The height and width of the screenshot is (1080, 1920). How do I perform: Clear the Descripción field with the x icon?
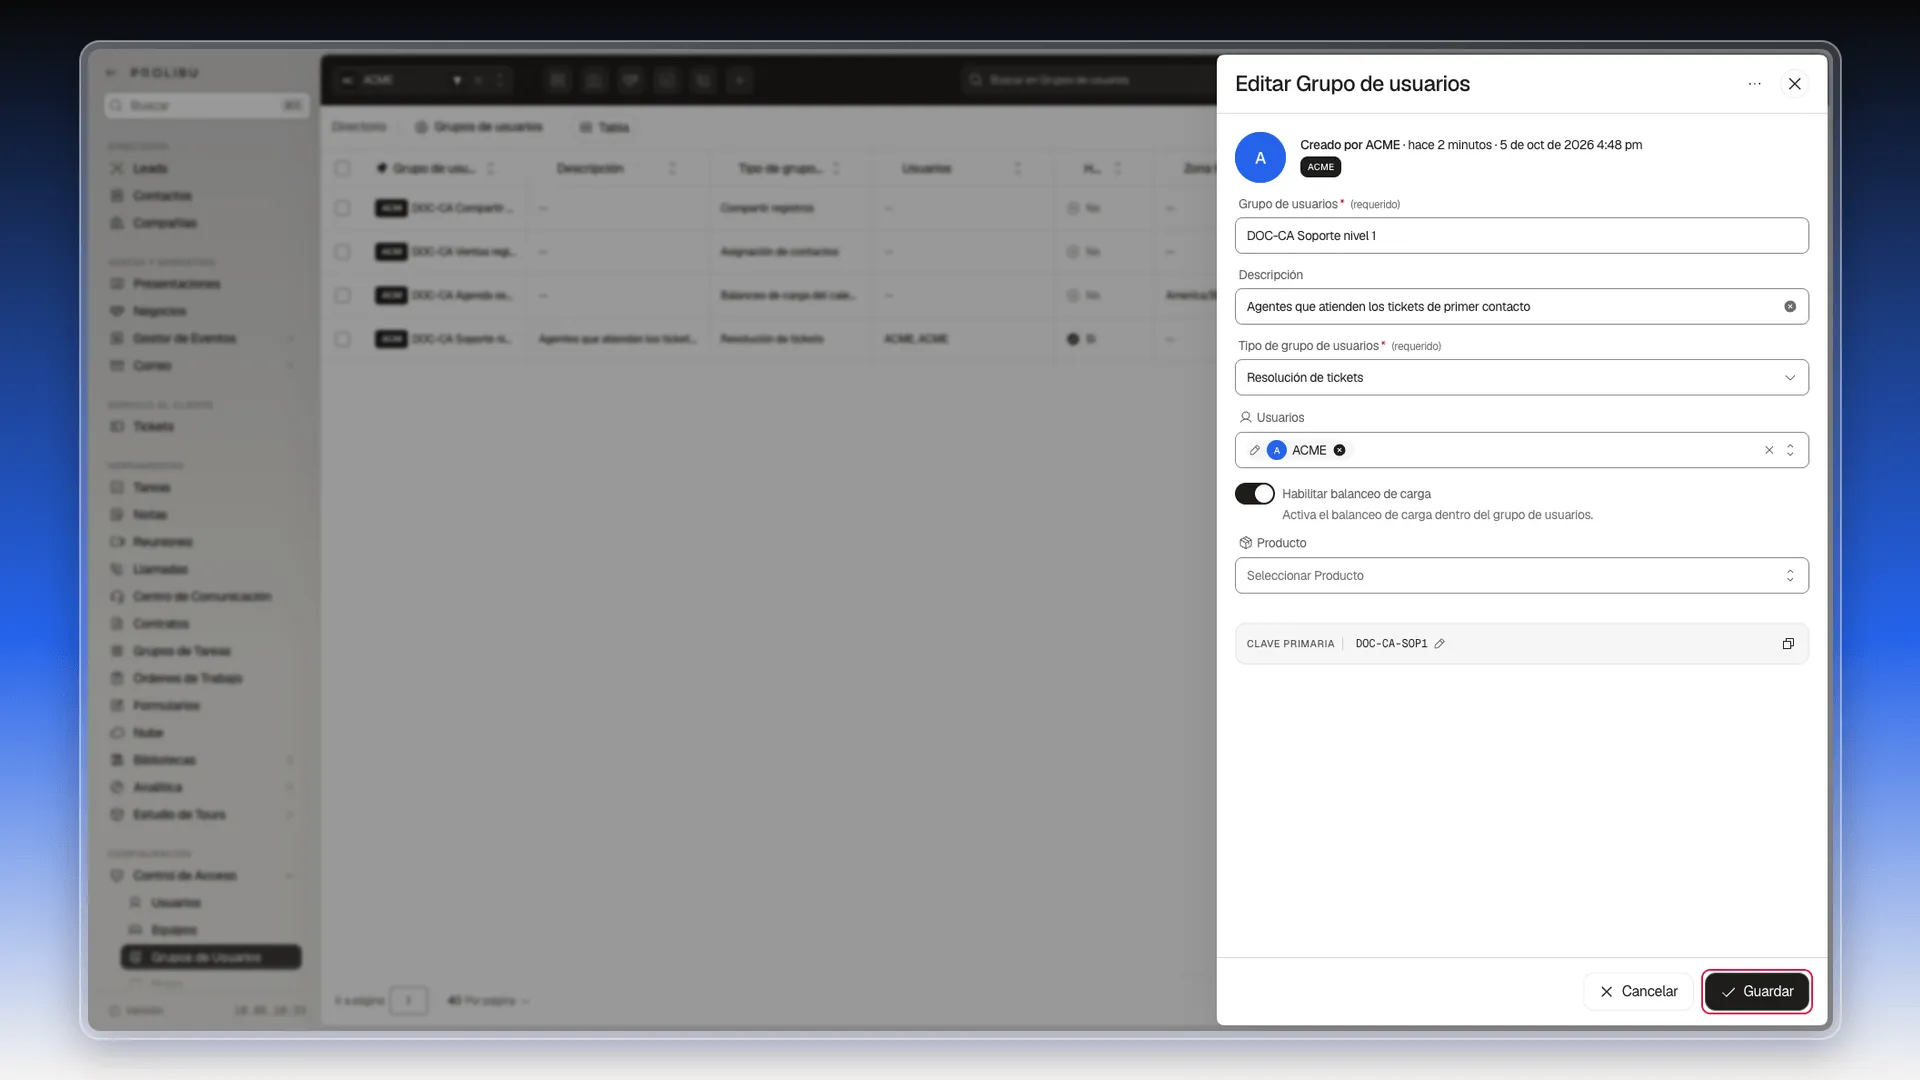pos(1790,307)
